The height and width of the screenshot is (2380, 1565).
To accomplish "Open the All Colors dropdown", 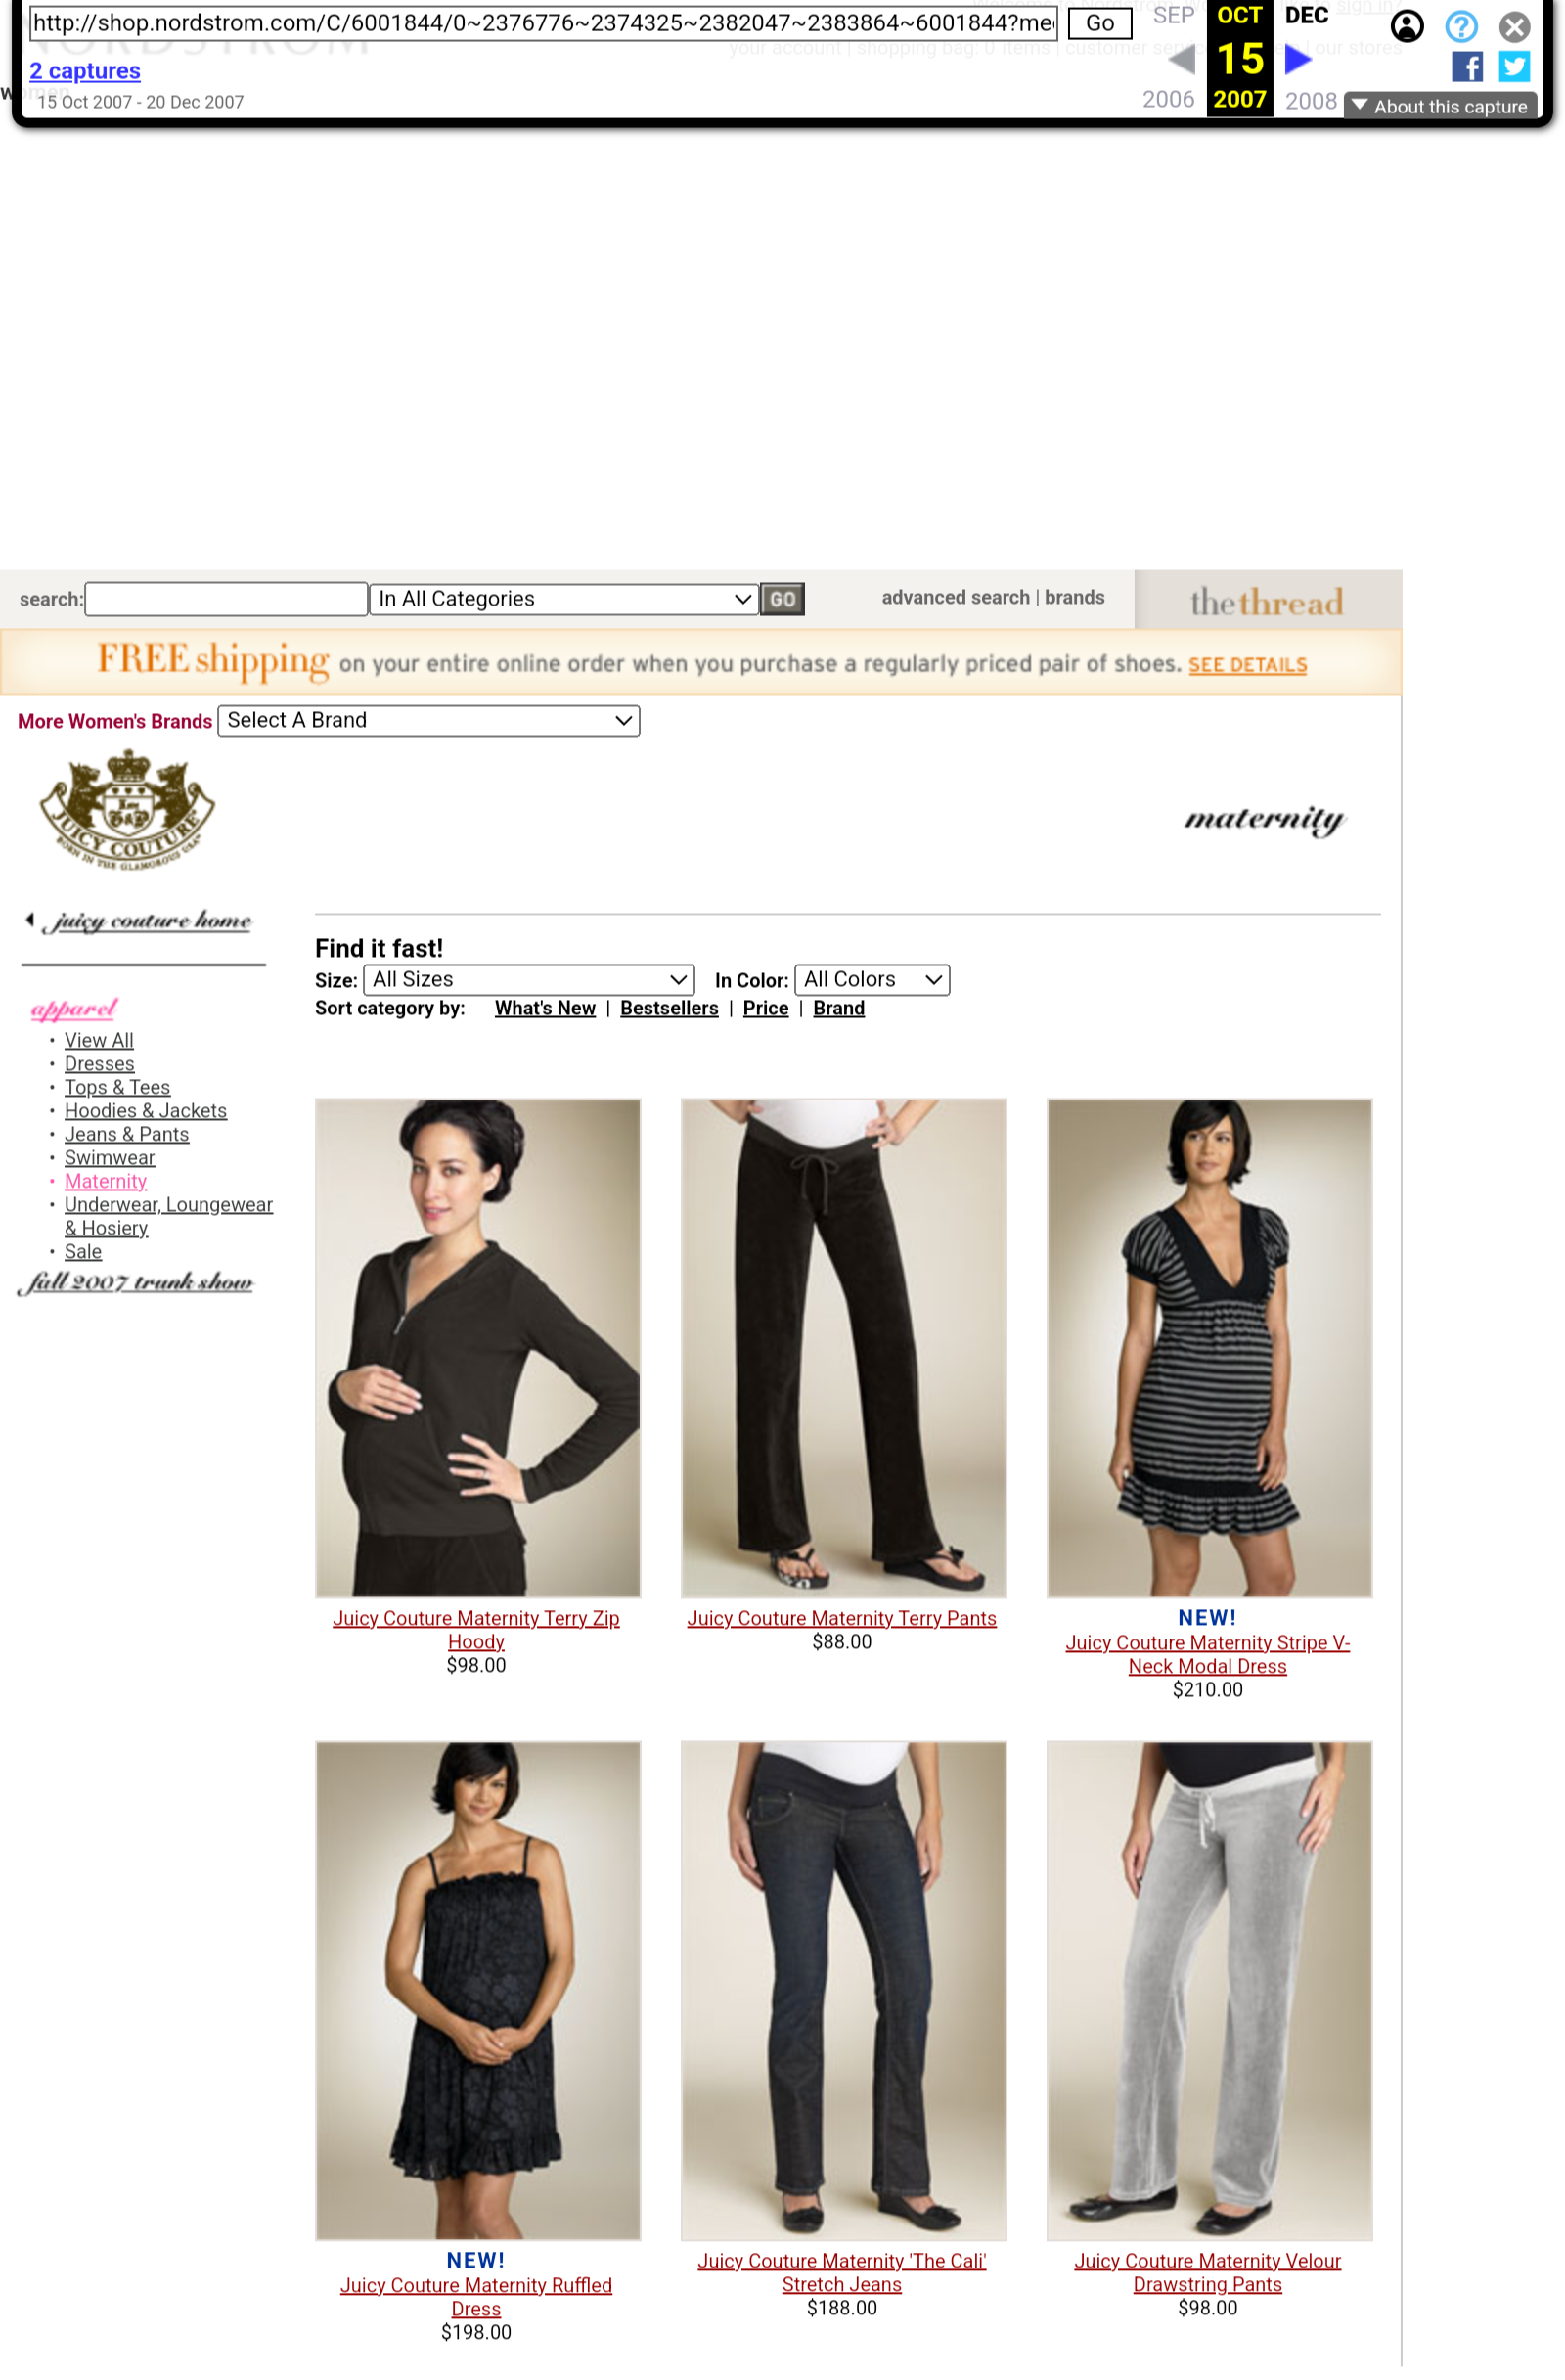I will [x=872, y=980].
